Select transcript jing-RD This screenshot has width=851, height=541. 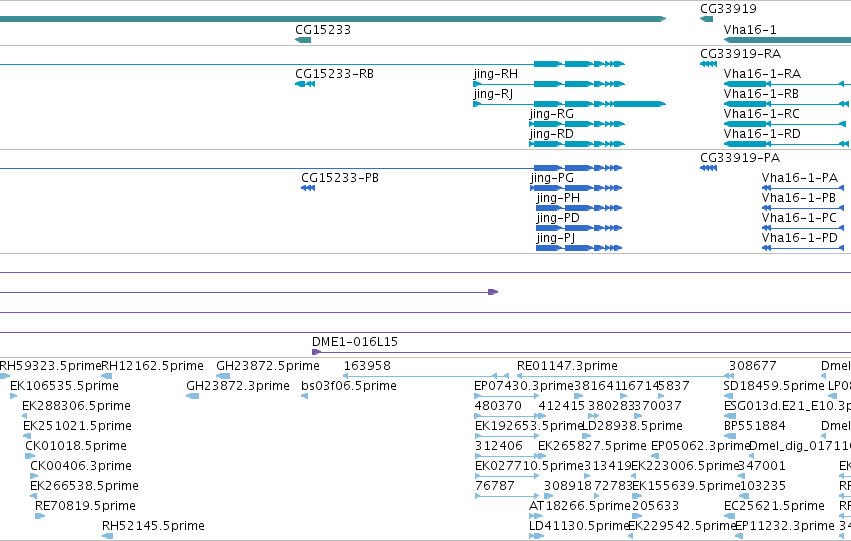point(551,134)
